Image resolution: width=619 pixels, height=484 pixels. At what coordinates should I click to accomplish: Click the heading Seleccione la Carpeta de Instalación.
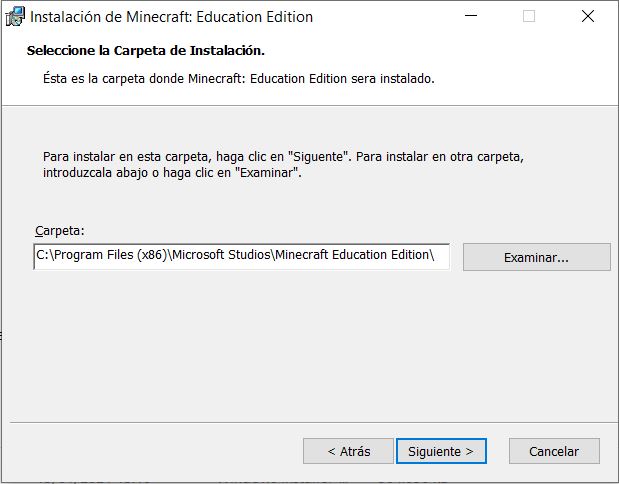(x=146, y=51)
